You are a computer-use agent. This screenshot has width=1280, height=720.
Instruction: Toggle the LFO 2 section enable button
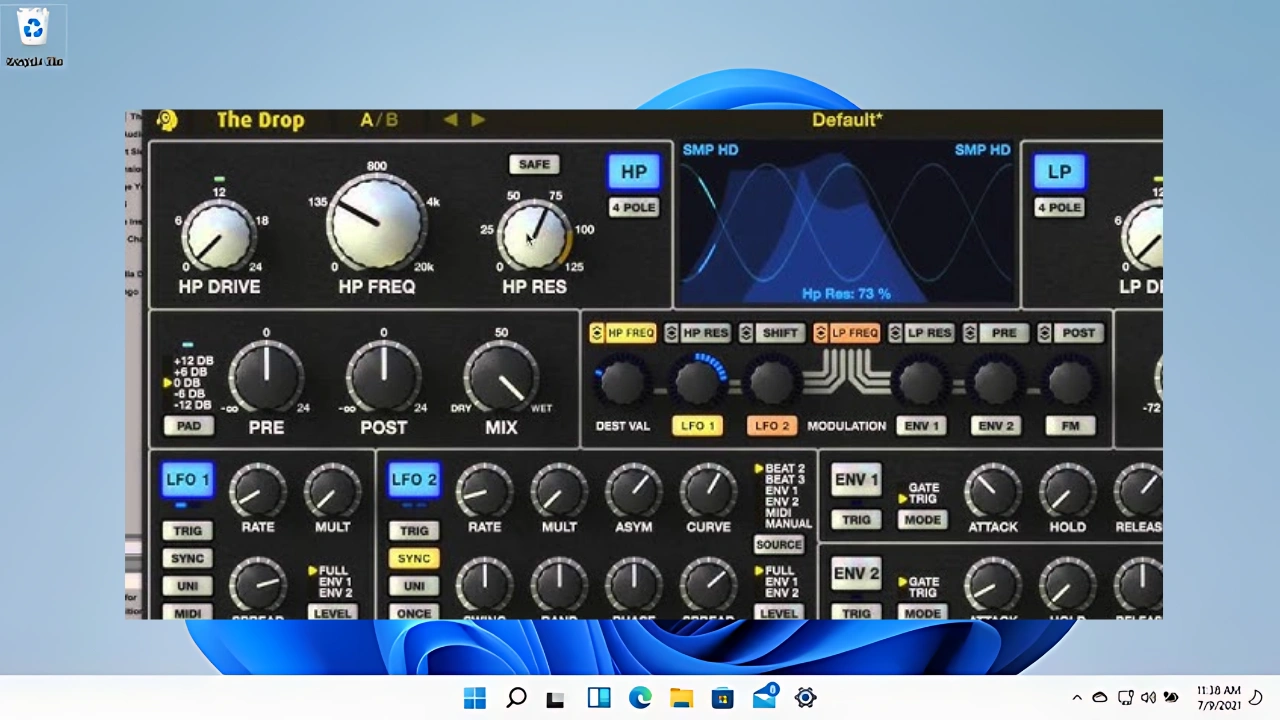(414, 479)
